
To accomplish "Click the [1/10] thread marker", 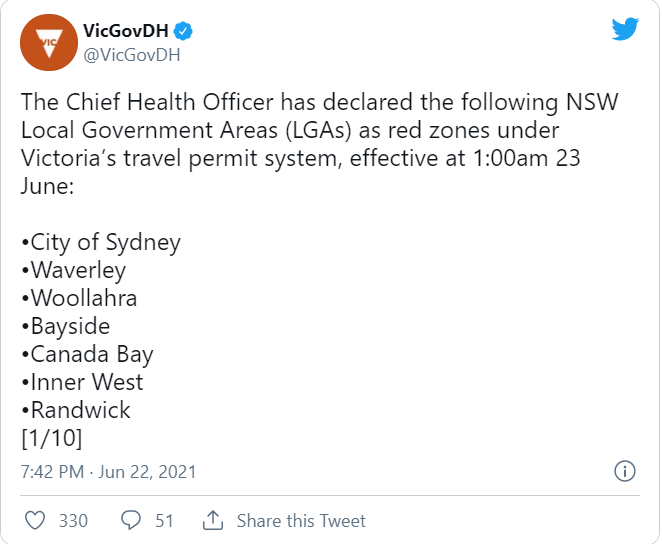I will [x=52, y=438].
